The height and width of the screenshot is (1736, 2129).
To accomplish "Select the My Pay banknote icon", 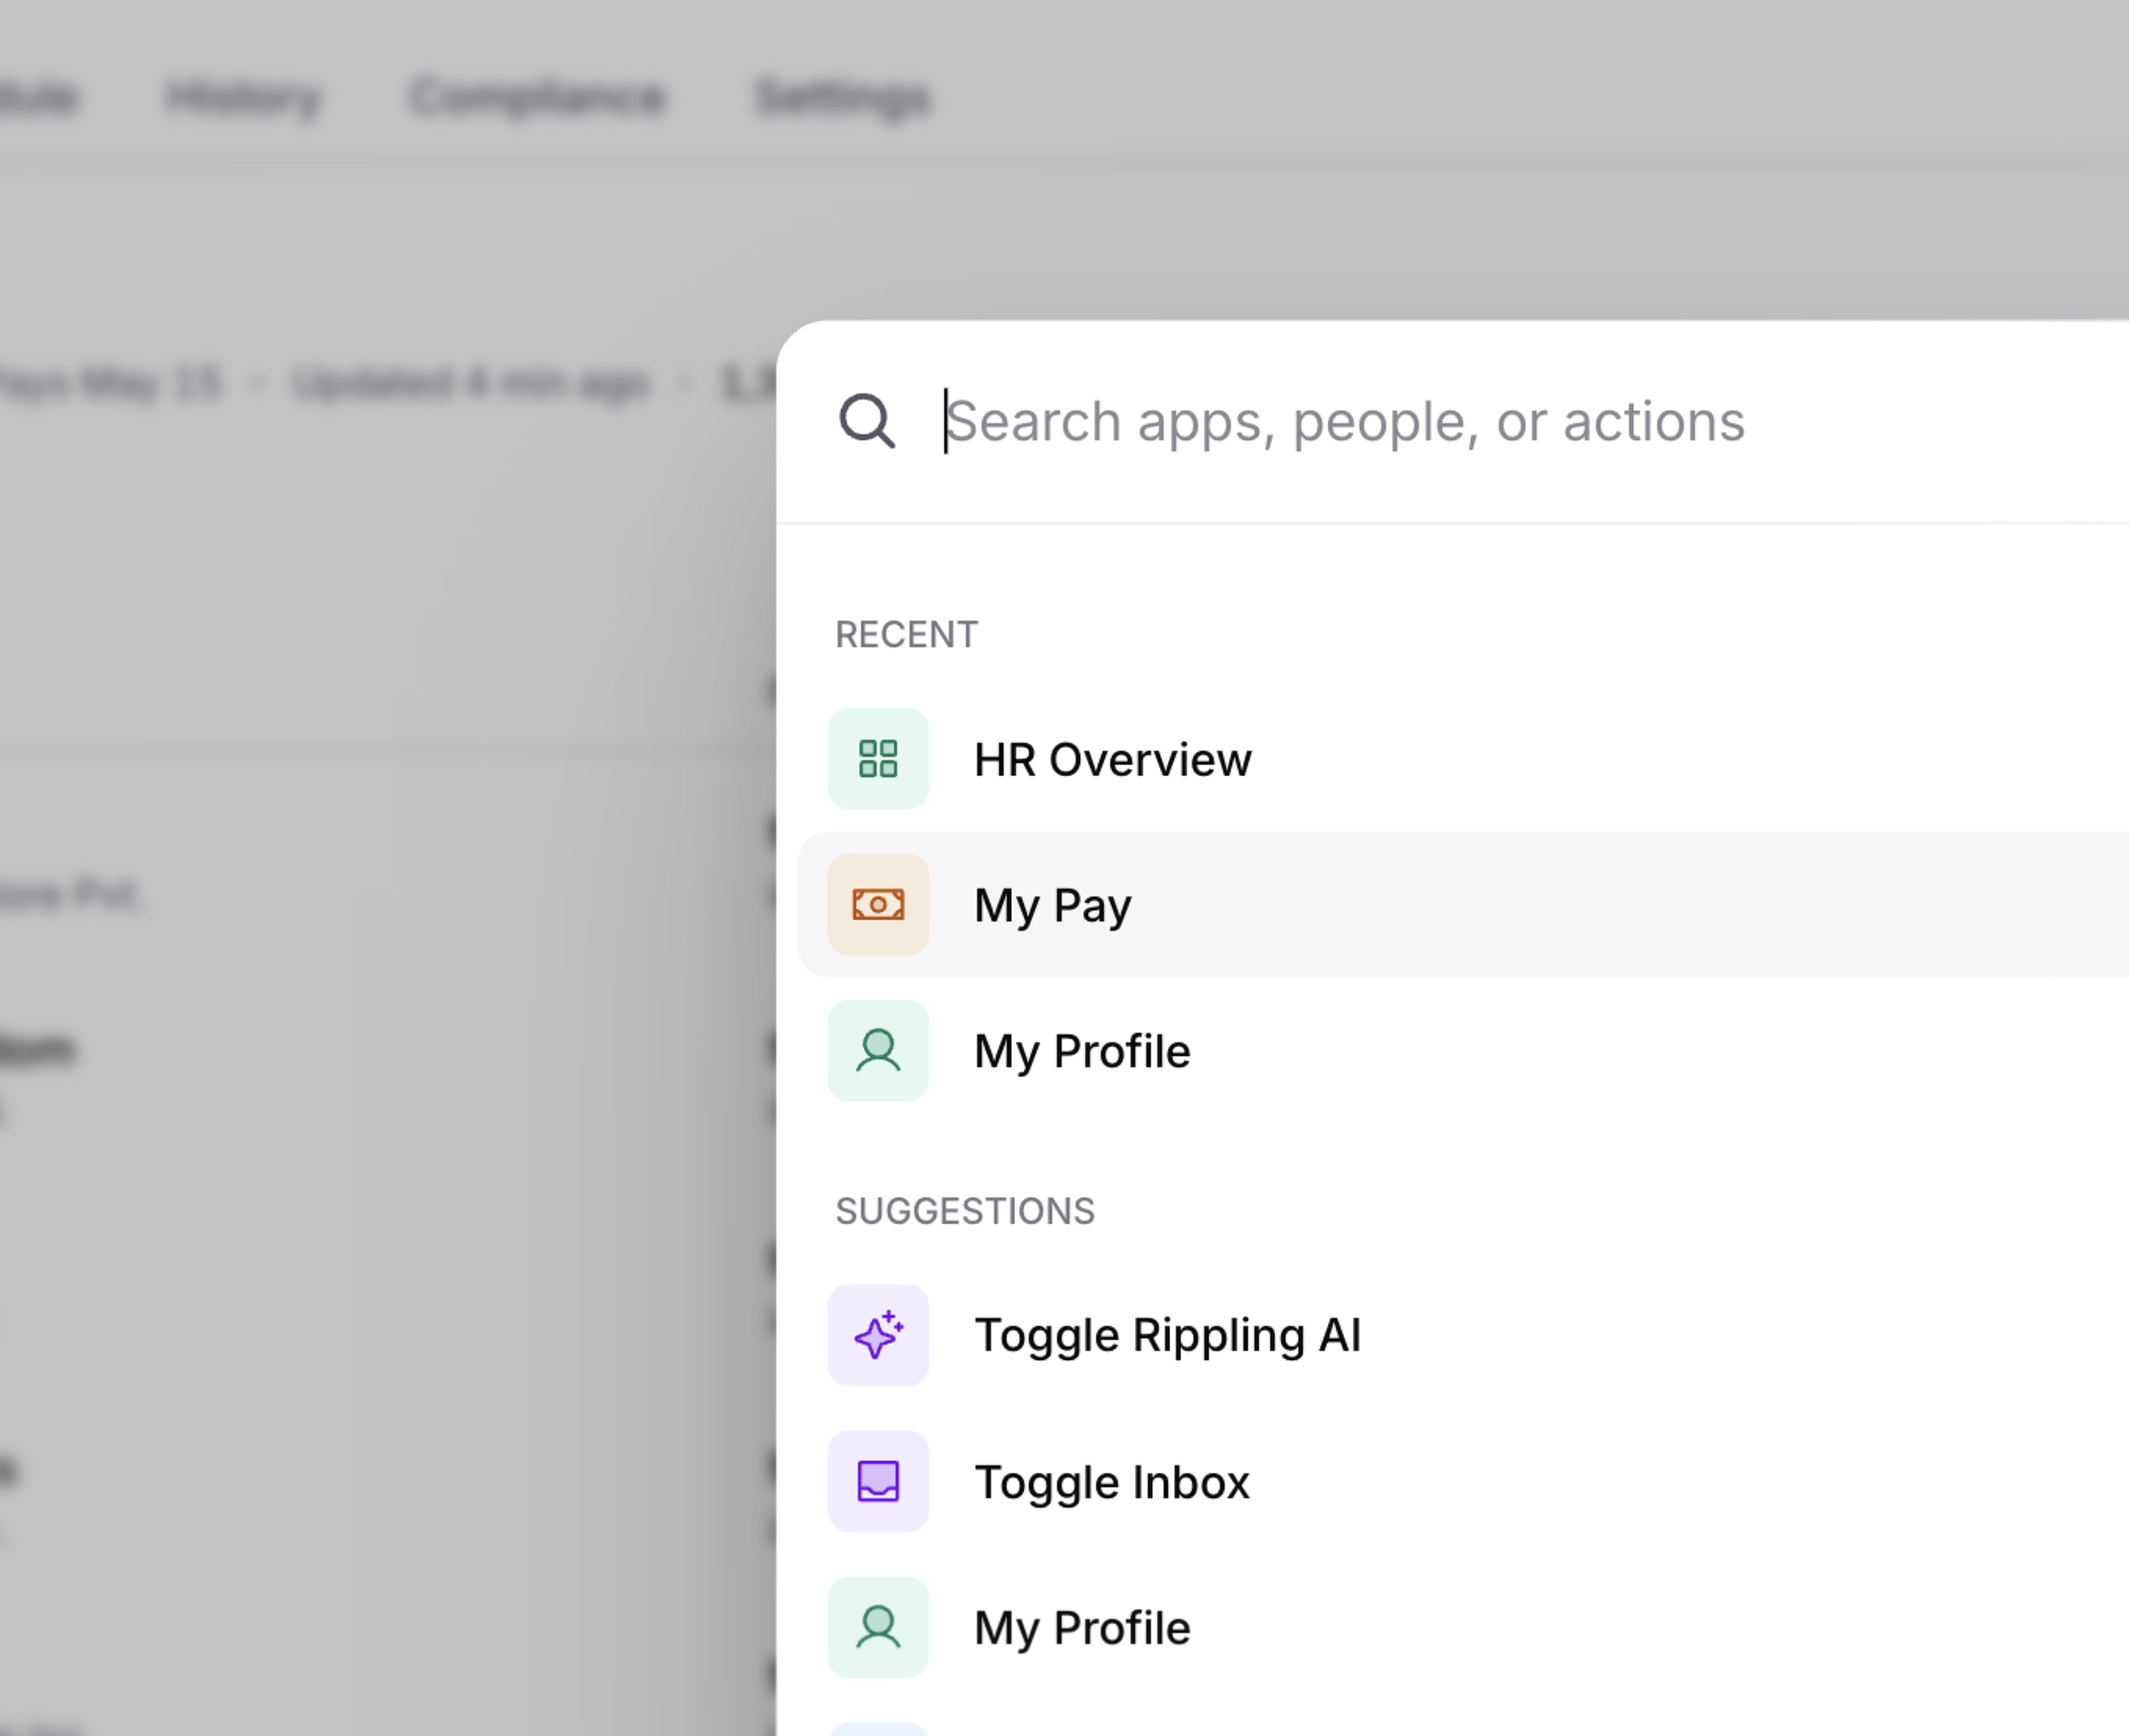I will point(878,904).
